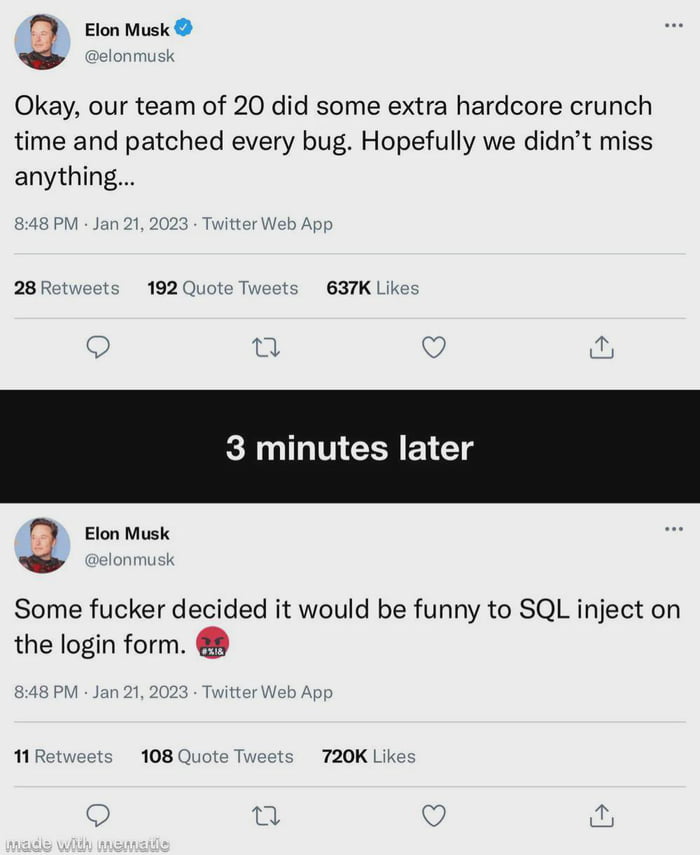700x855 pixels.
Task: View 192 Quote Tweets
Action: point(222,288)
